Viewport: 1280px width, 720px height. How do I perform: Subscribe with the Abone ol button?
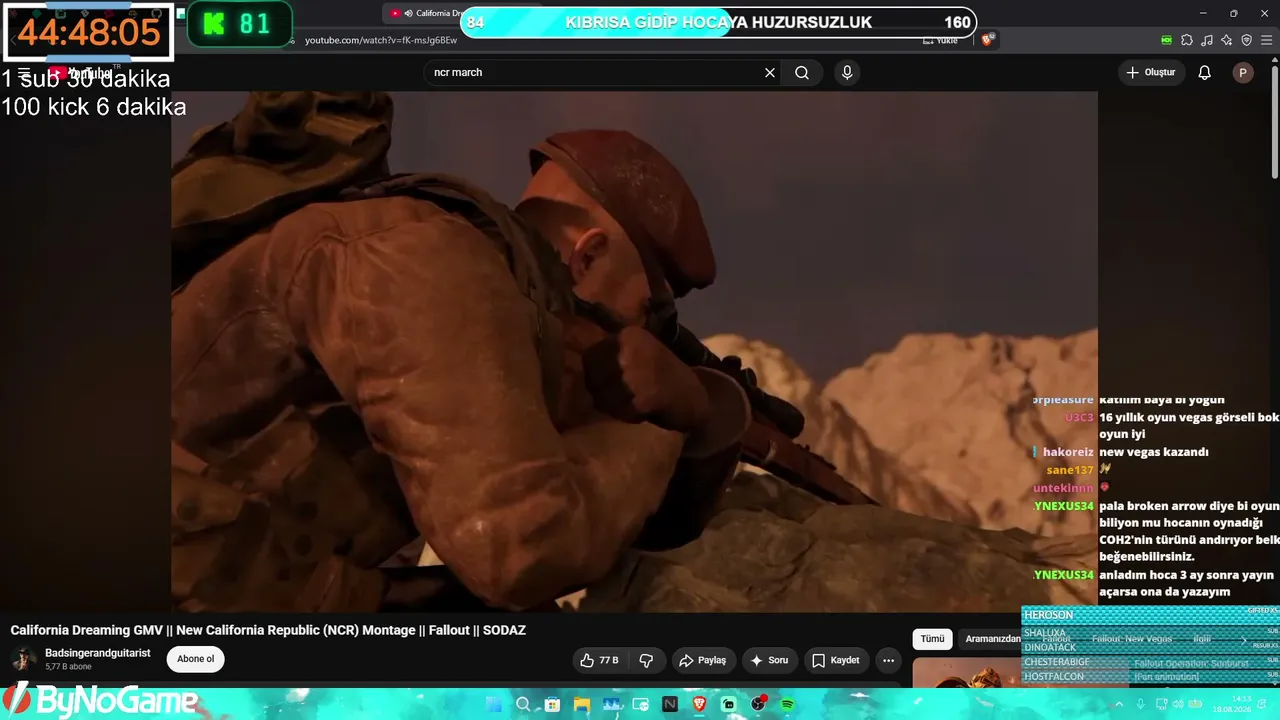(x=195, y=659)
